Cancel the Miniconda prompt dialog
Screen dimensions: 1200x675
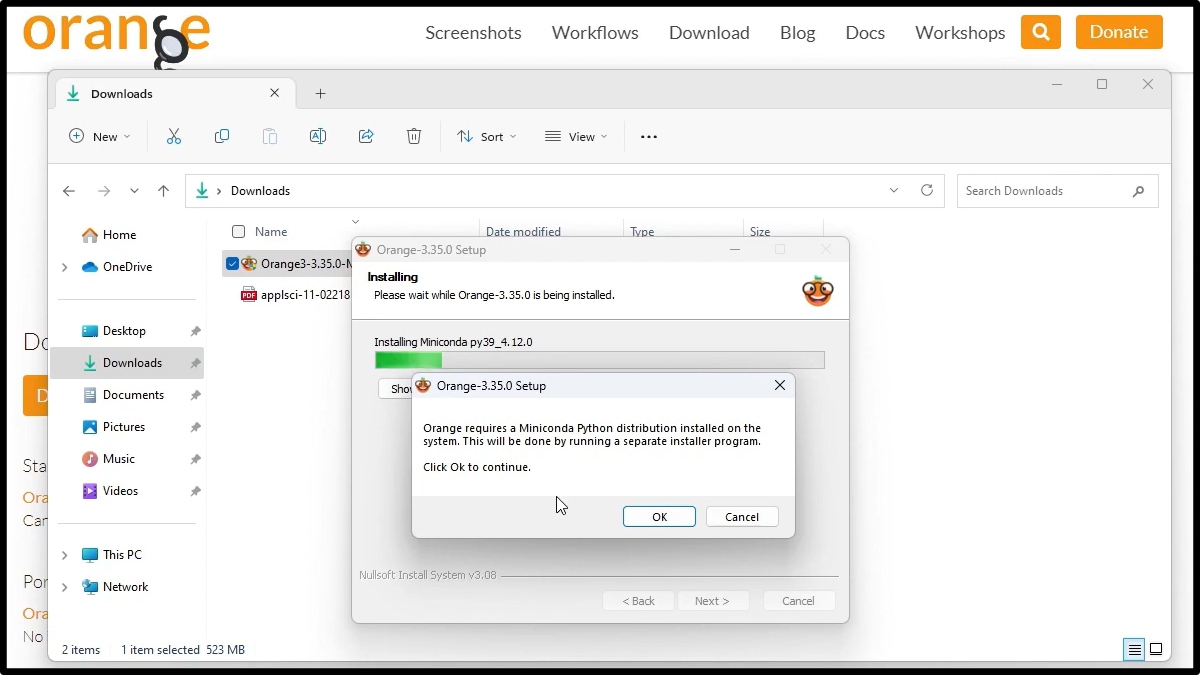[x=742, y=517]
